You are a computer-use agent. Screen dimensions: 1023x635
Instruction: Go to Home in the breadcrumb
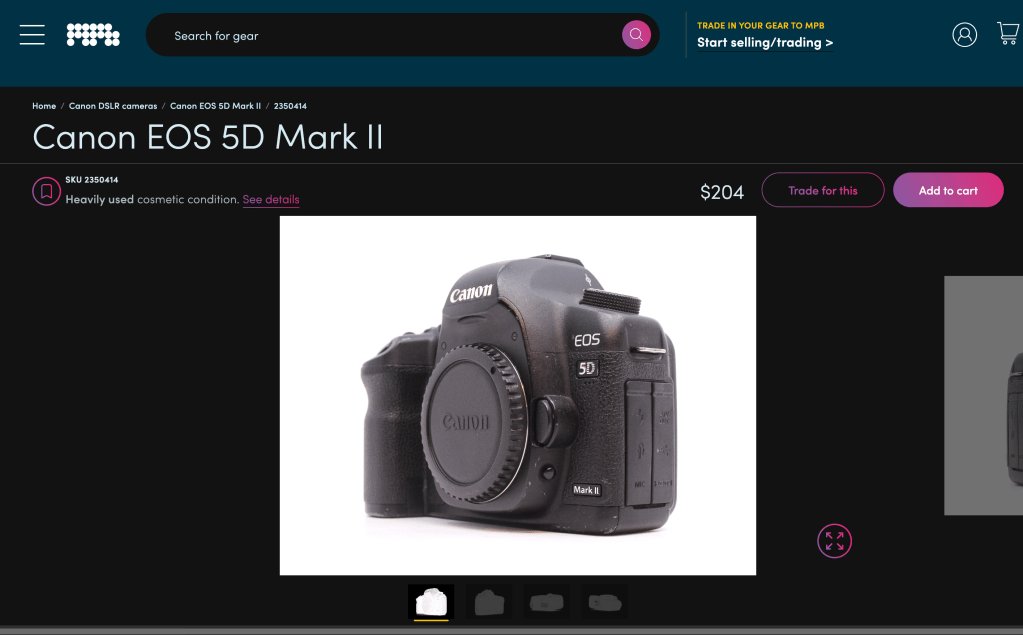click(44, 106)
